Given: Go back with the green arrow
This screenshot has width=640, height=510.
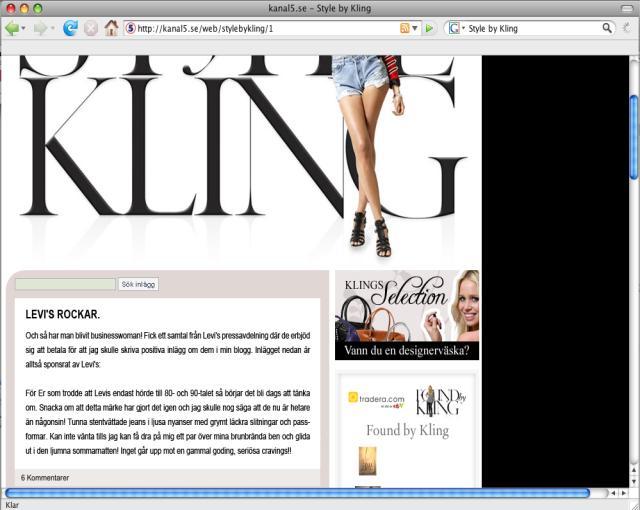Looking at the screenshot, I should tap(11, 28).
